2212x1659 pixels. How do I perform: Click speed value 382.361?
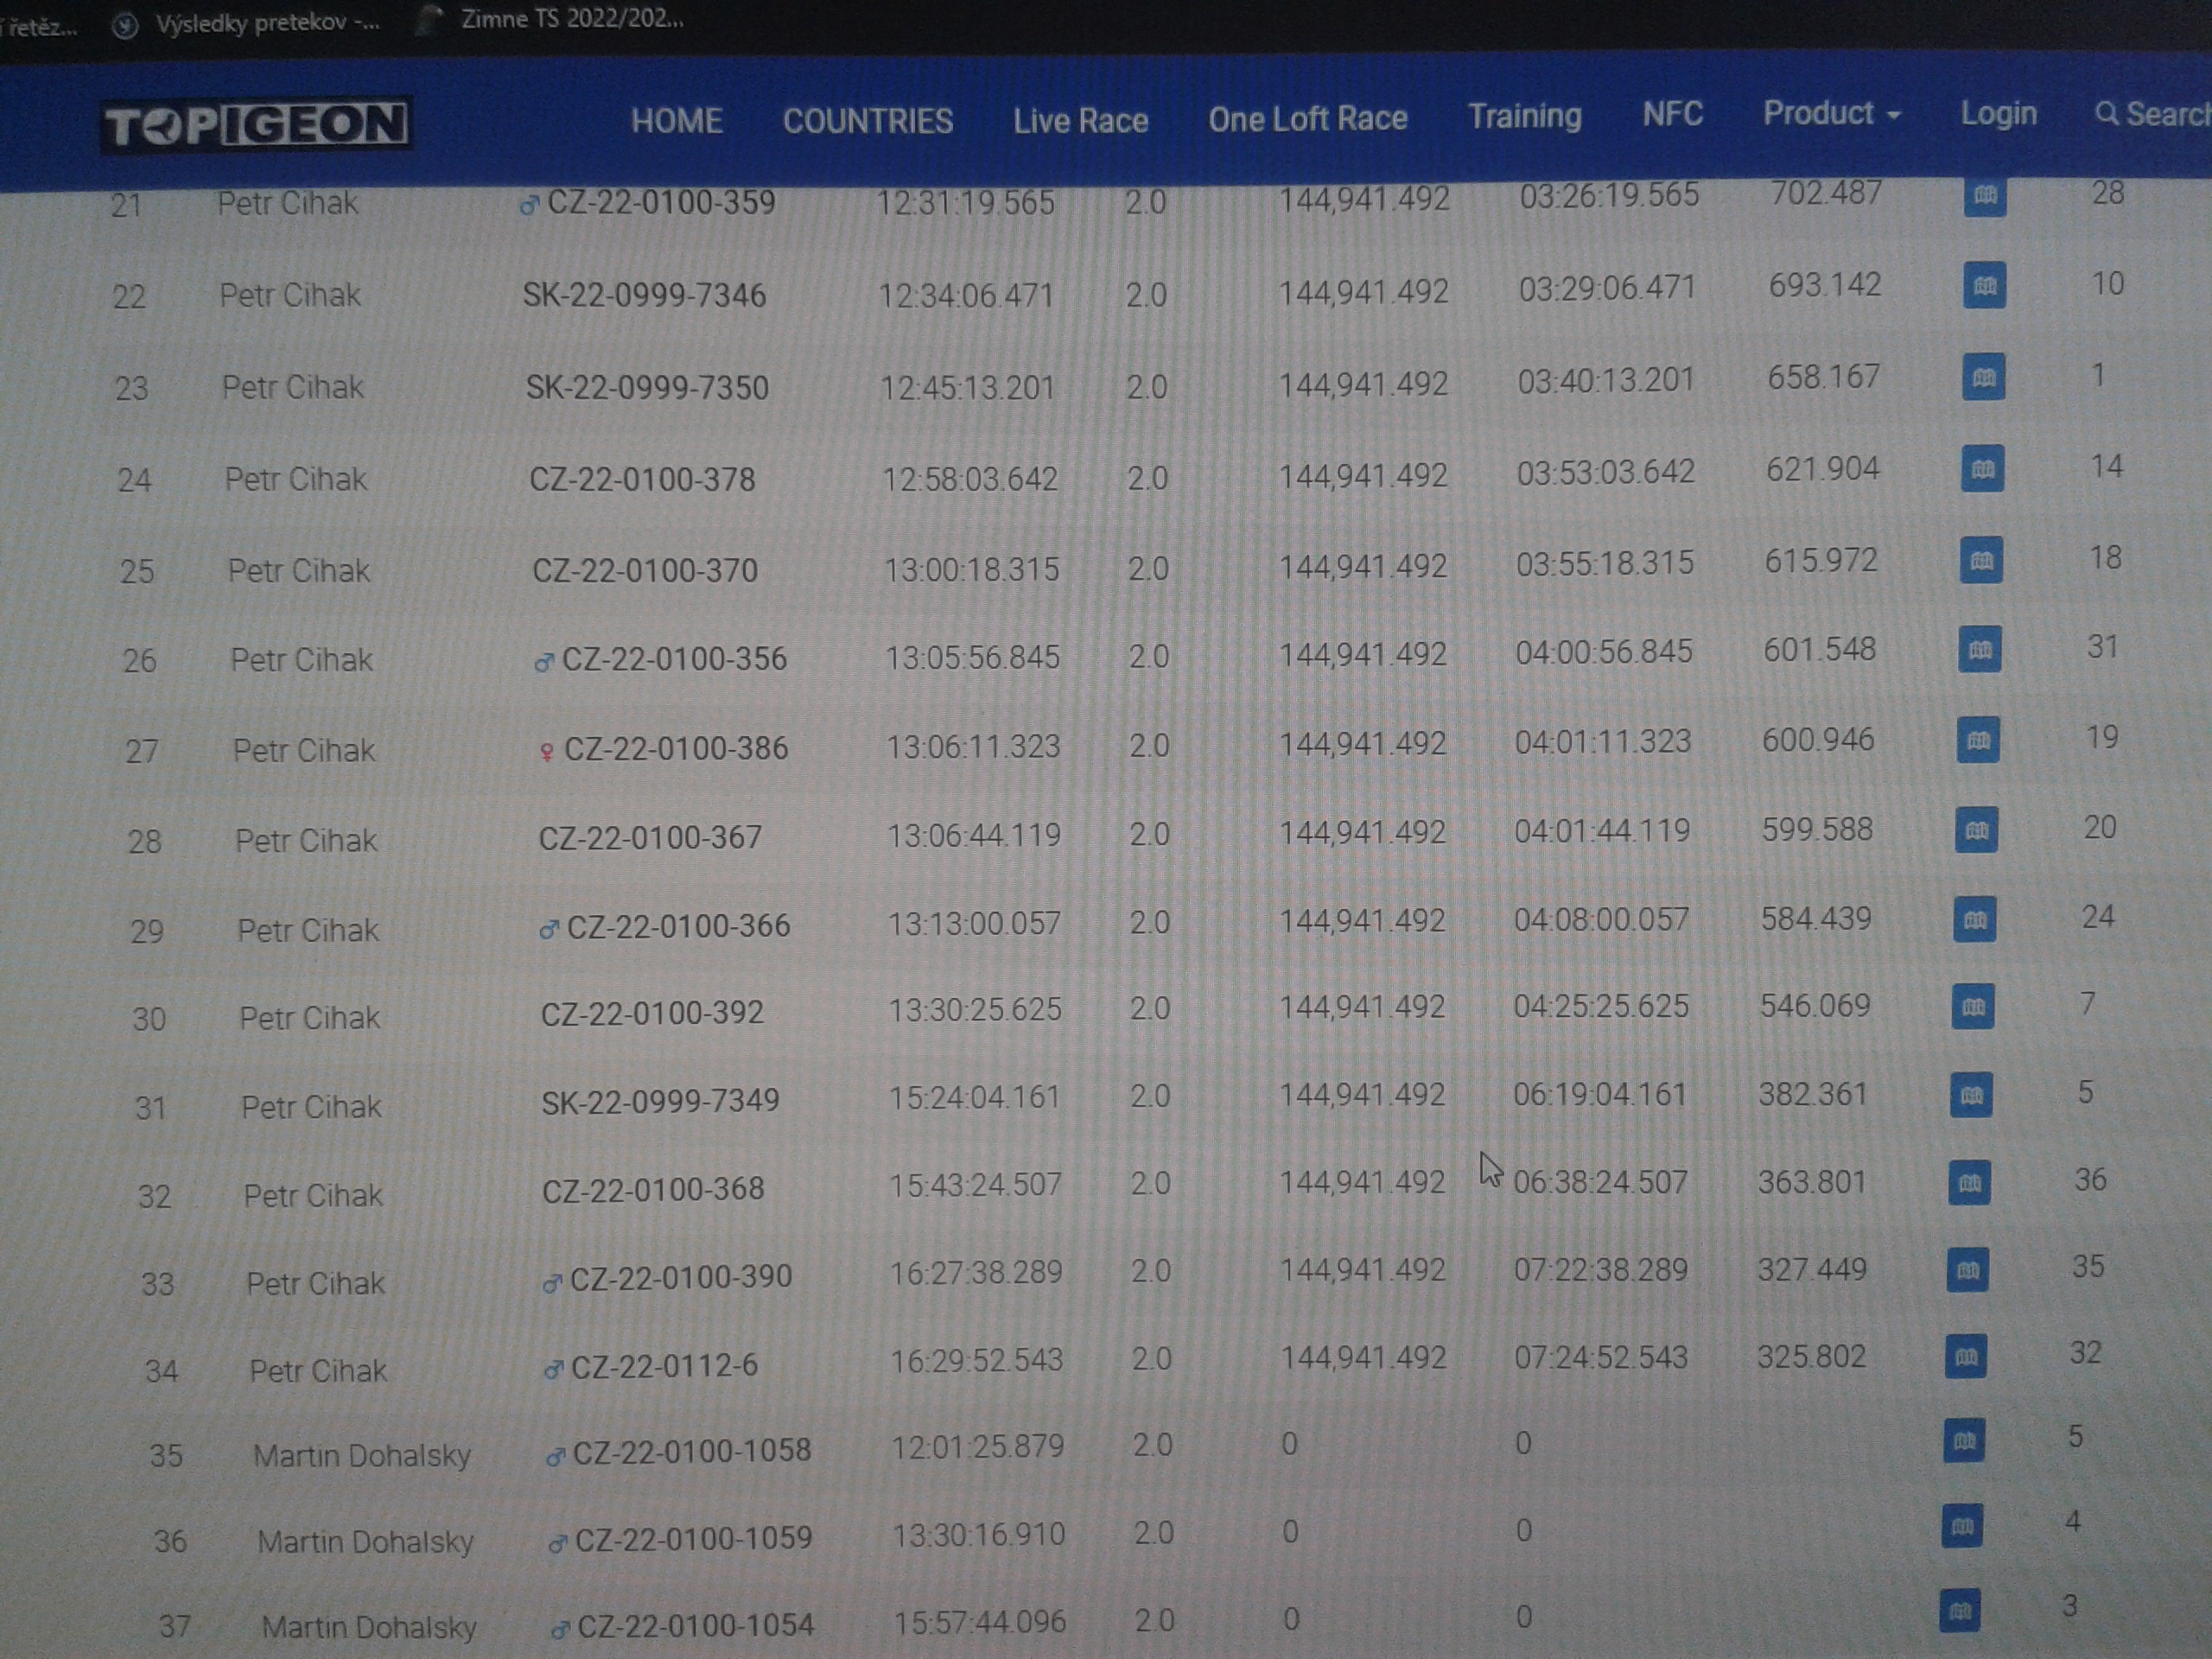tap(1813, 1094)
